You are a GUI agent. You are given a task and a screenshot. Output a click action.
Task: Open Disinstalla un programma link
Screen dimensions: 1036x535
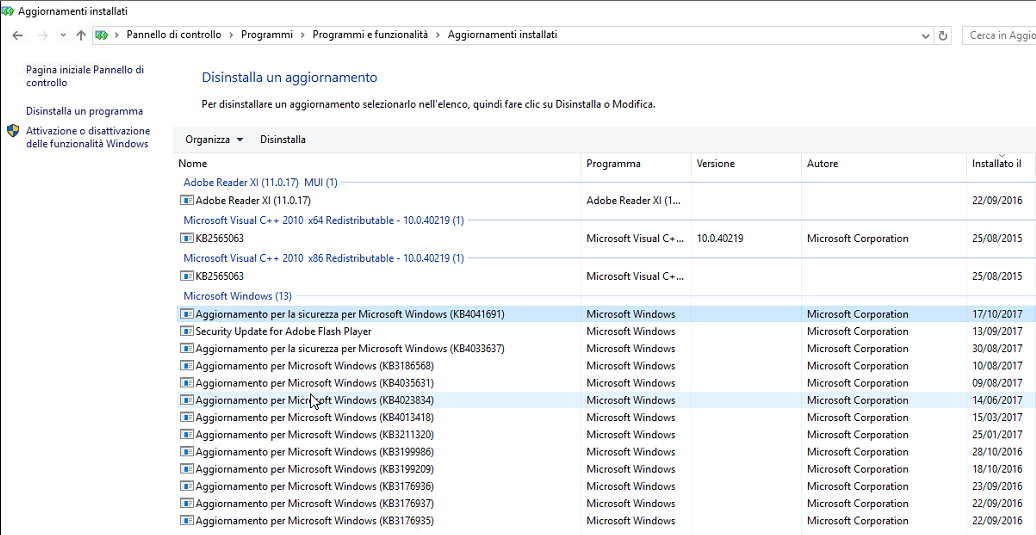[x=85, y=111]
